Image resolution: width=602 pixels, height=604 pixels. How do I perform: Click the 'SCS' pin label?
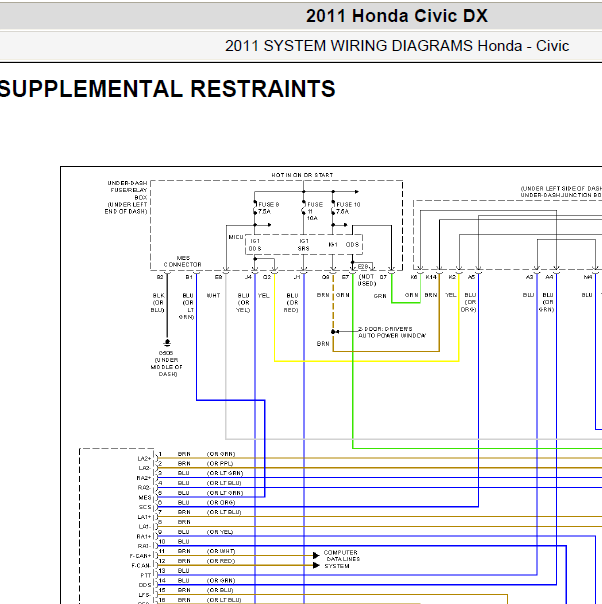145,507
